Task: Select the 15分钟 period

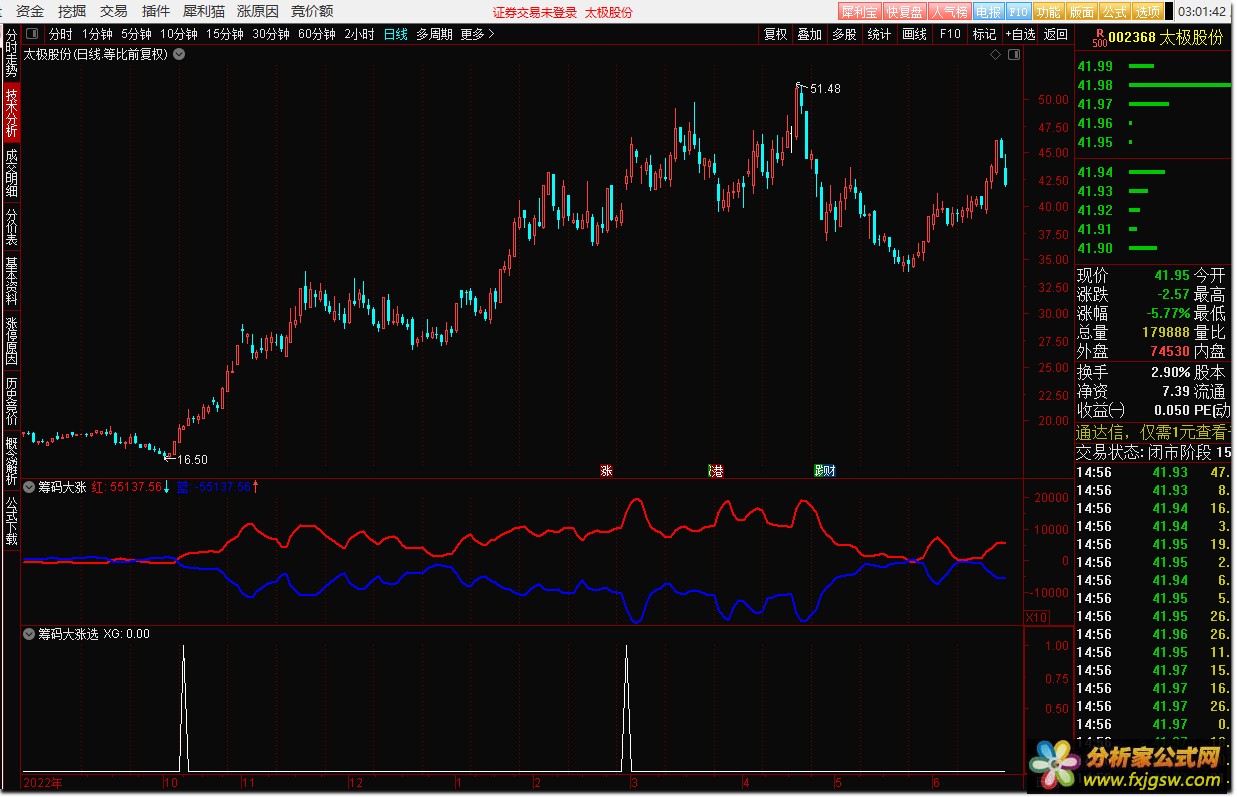Action: [x=225, y=34]
